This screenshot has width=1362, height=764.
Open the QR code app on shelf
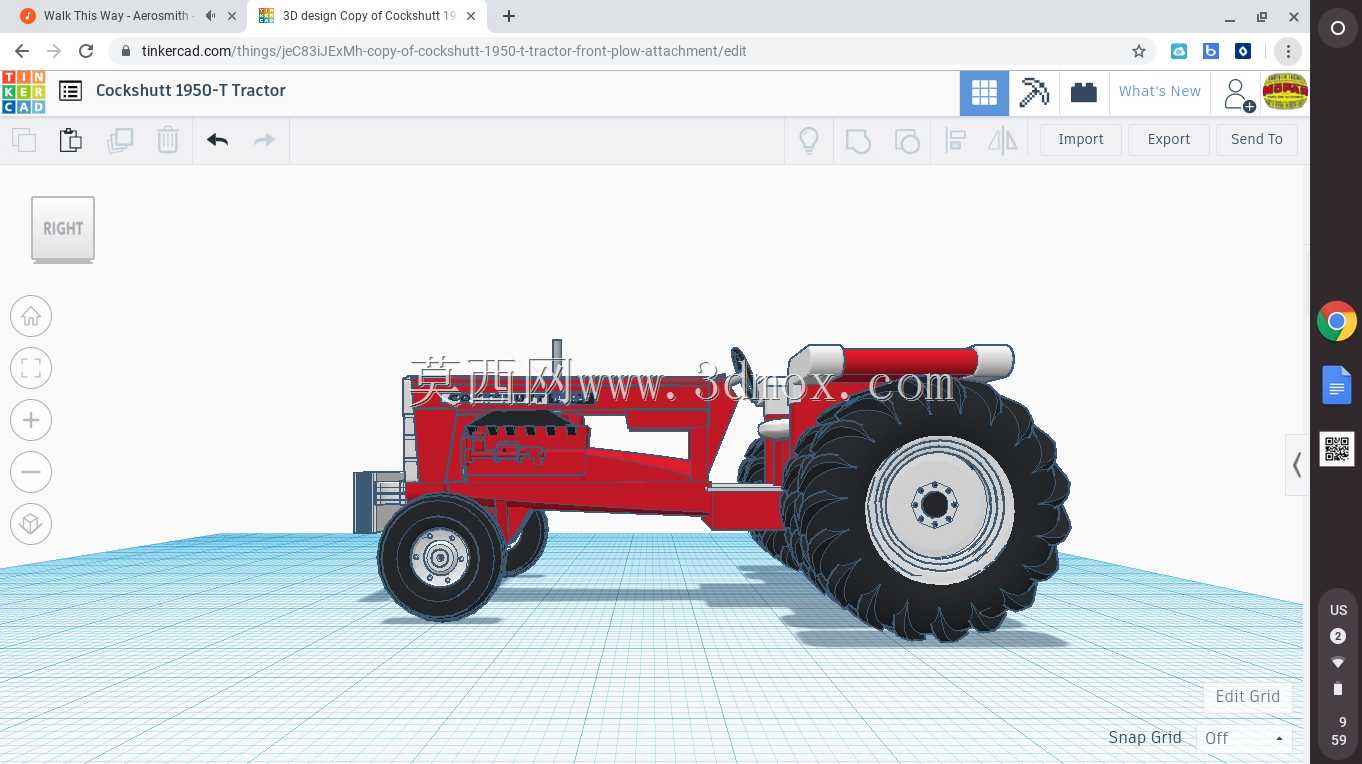(x=1337, y=449)
